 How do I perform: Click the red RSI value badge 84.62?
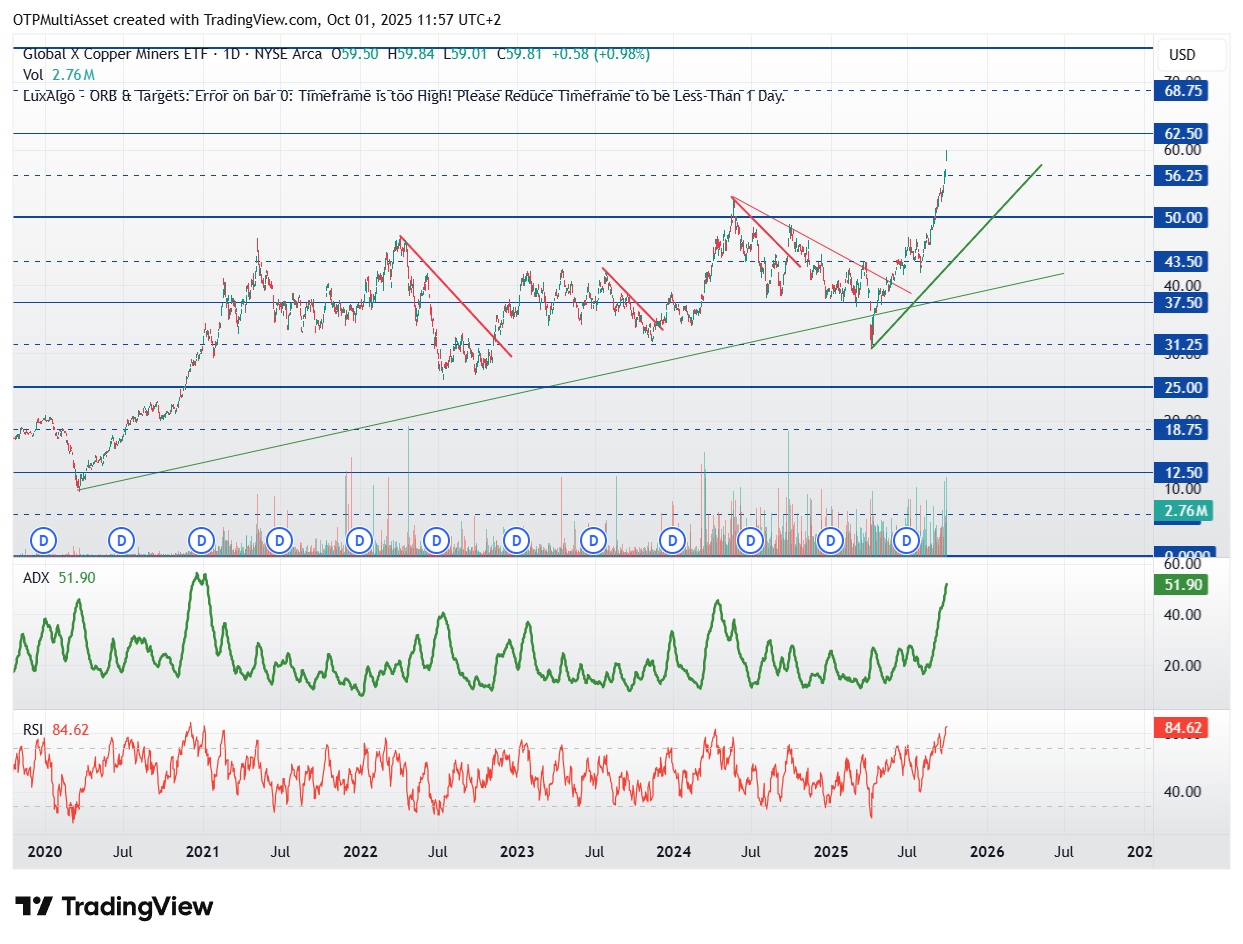1181,729
